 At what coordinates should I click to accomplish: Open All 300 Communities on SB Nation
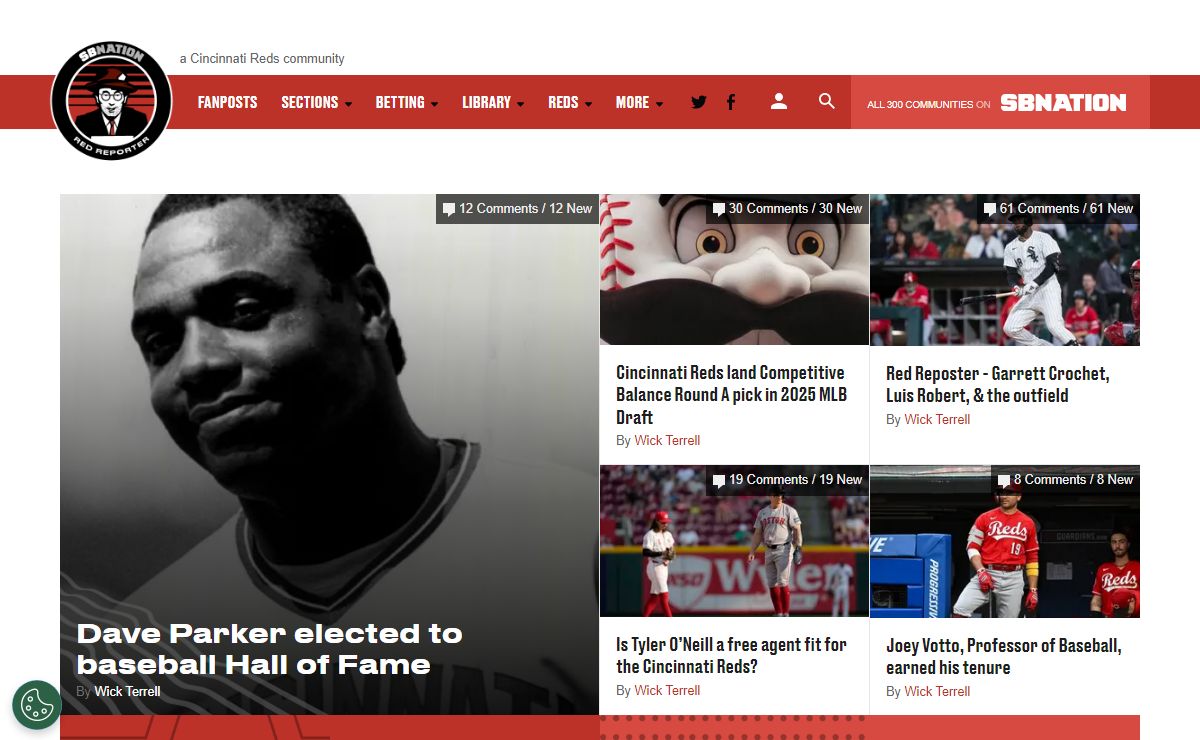(1000, 102)
